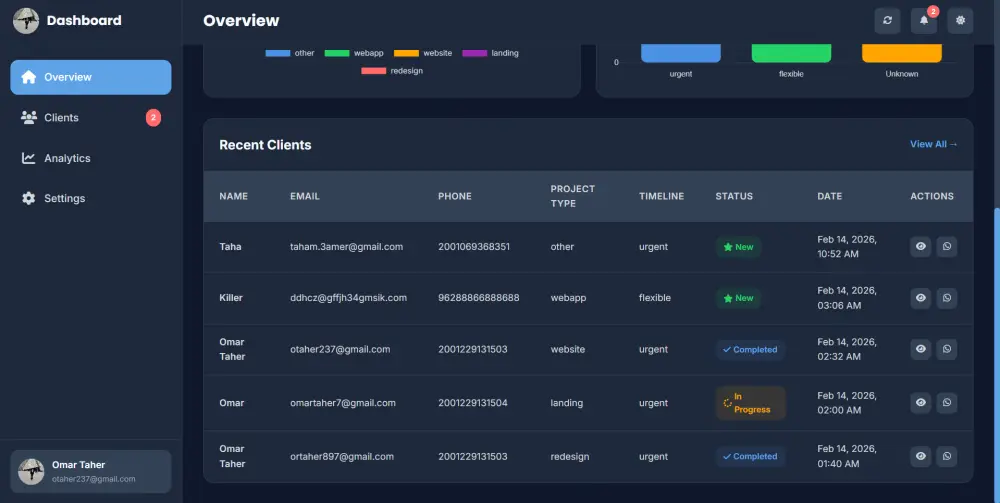The image size is (1000, 503).
Task: Open WhatsApp for ortaher897@gmail.com row
Action: tap(946, 456)
